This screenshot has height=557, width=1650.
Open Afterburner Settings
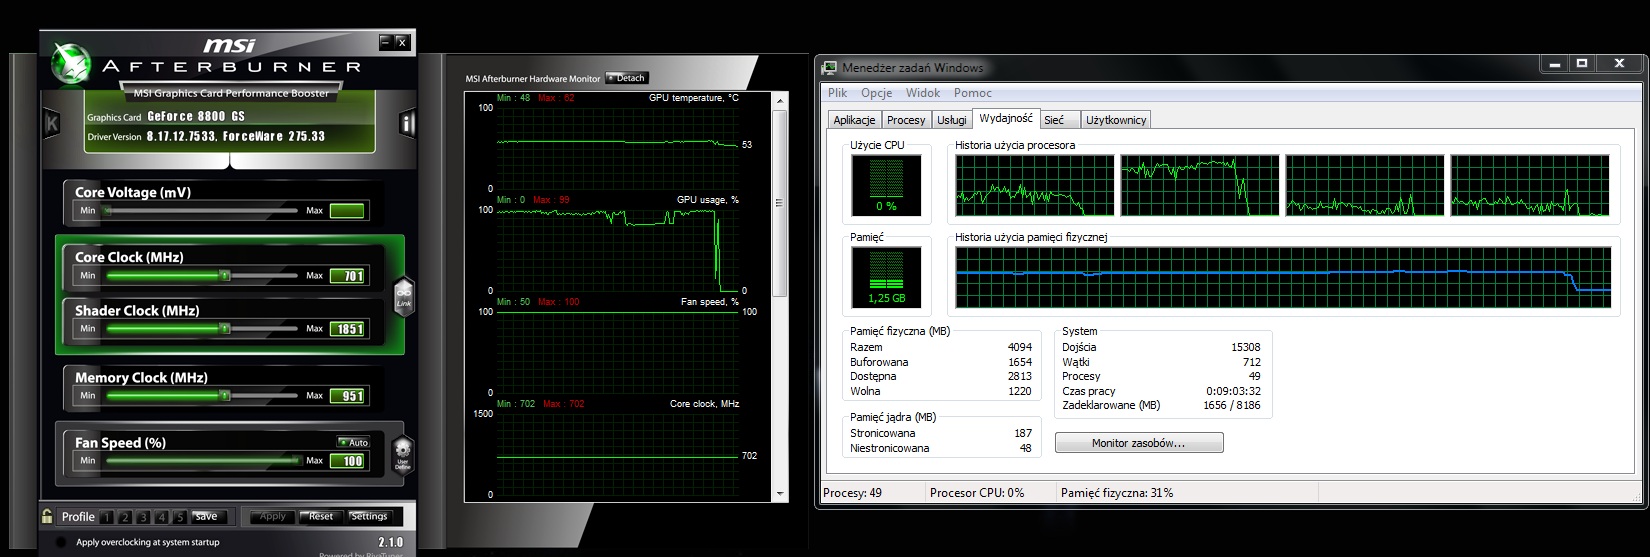pos(369,517)
